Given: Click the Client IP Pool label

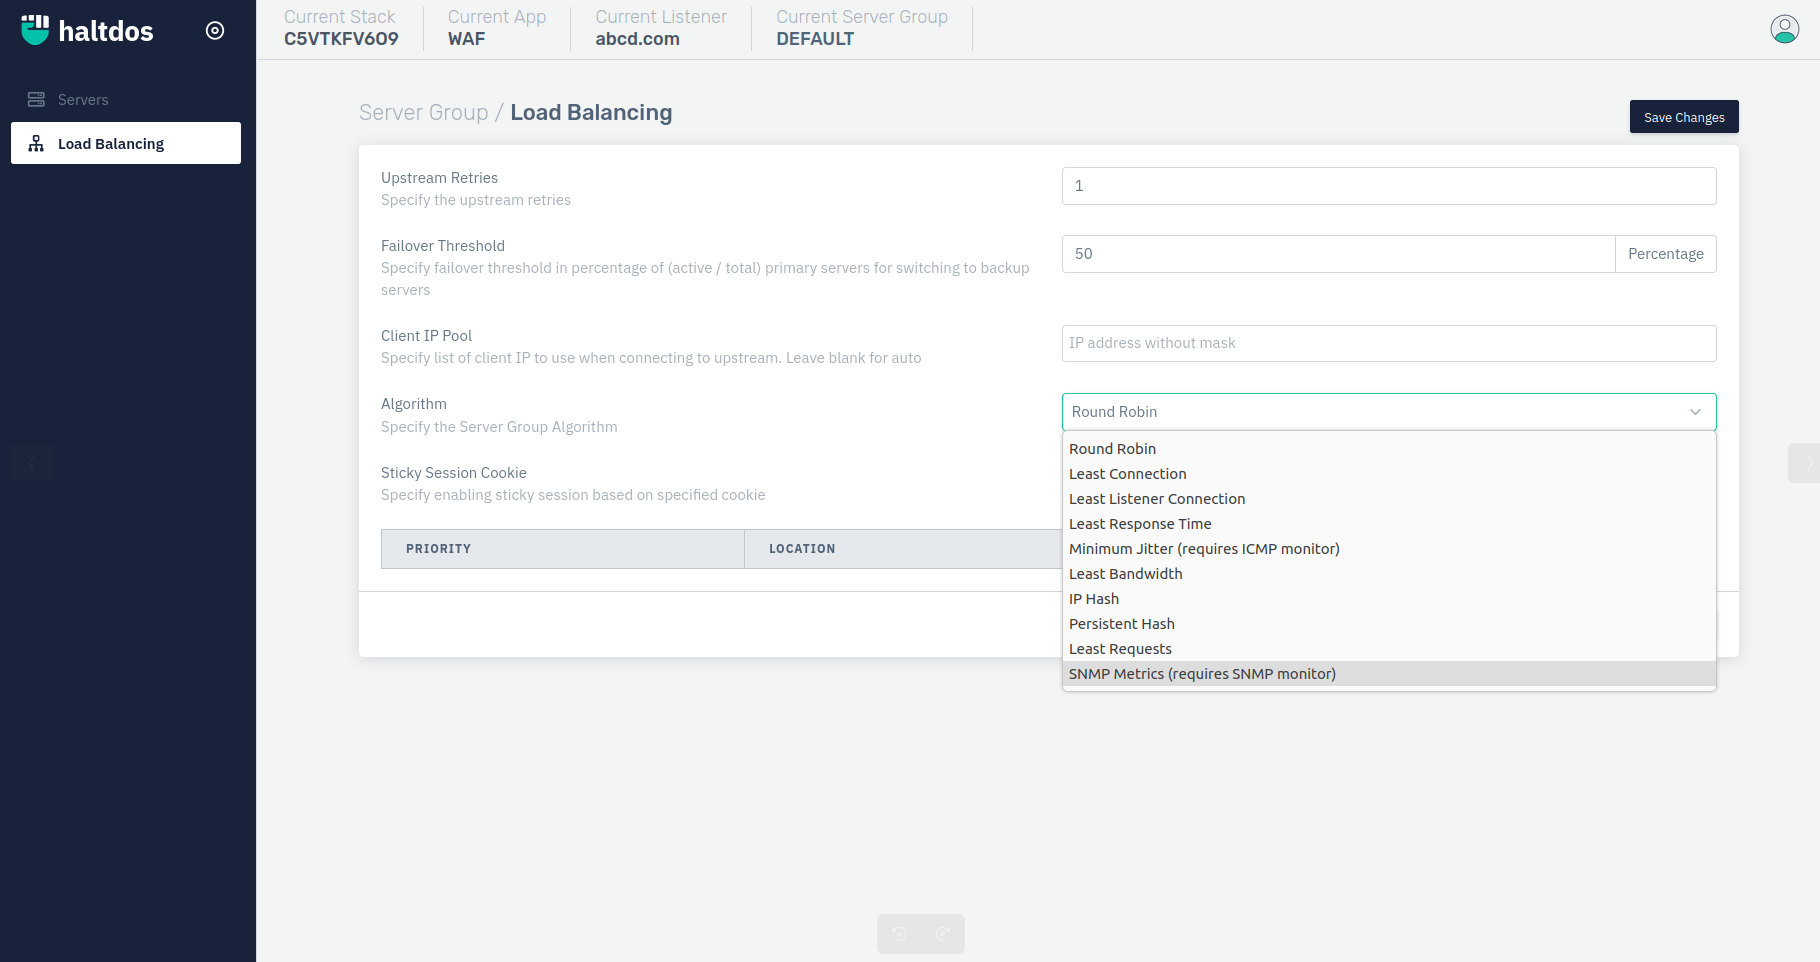Looking at the screenshot, I should click(426, 336).
